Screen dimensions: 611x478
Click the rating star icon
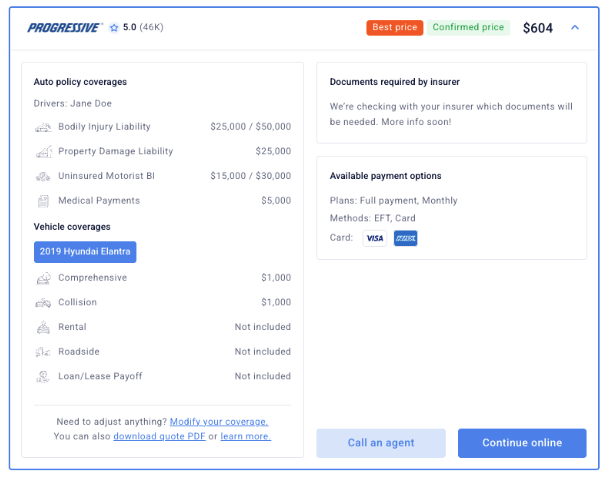pyautogui.click(x=114, y=28)
